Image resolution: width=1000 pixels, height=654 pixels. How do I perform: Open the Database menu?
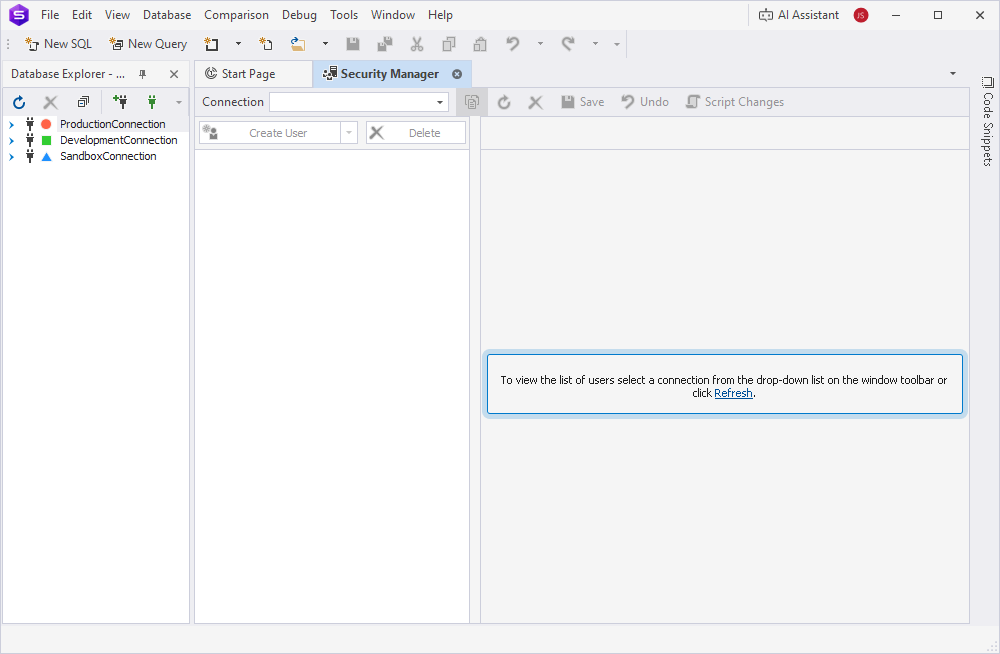click(x=166, y=14)
